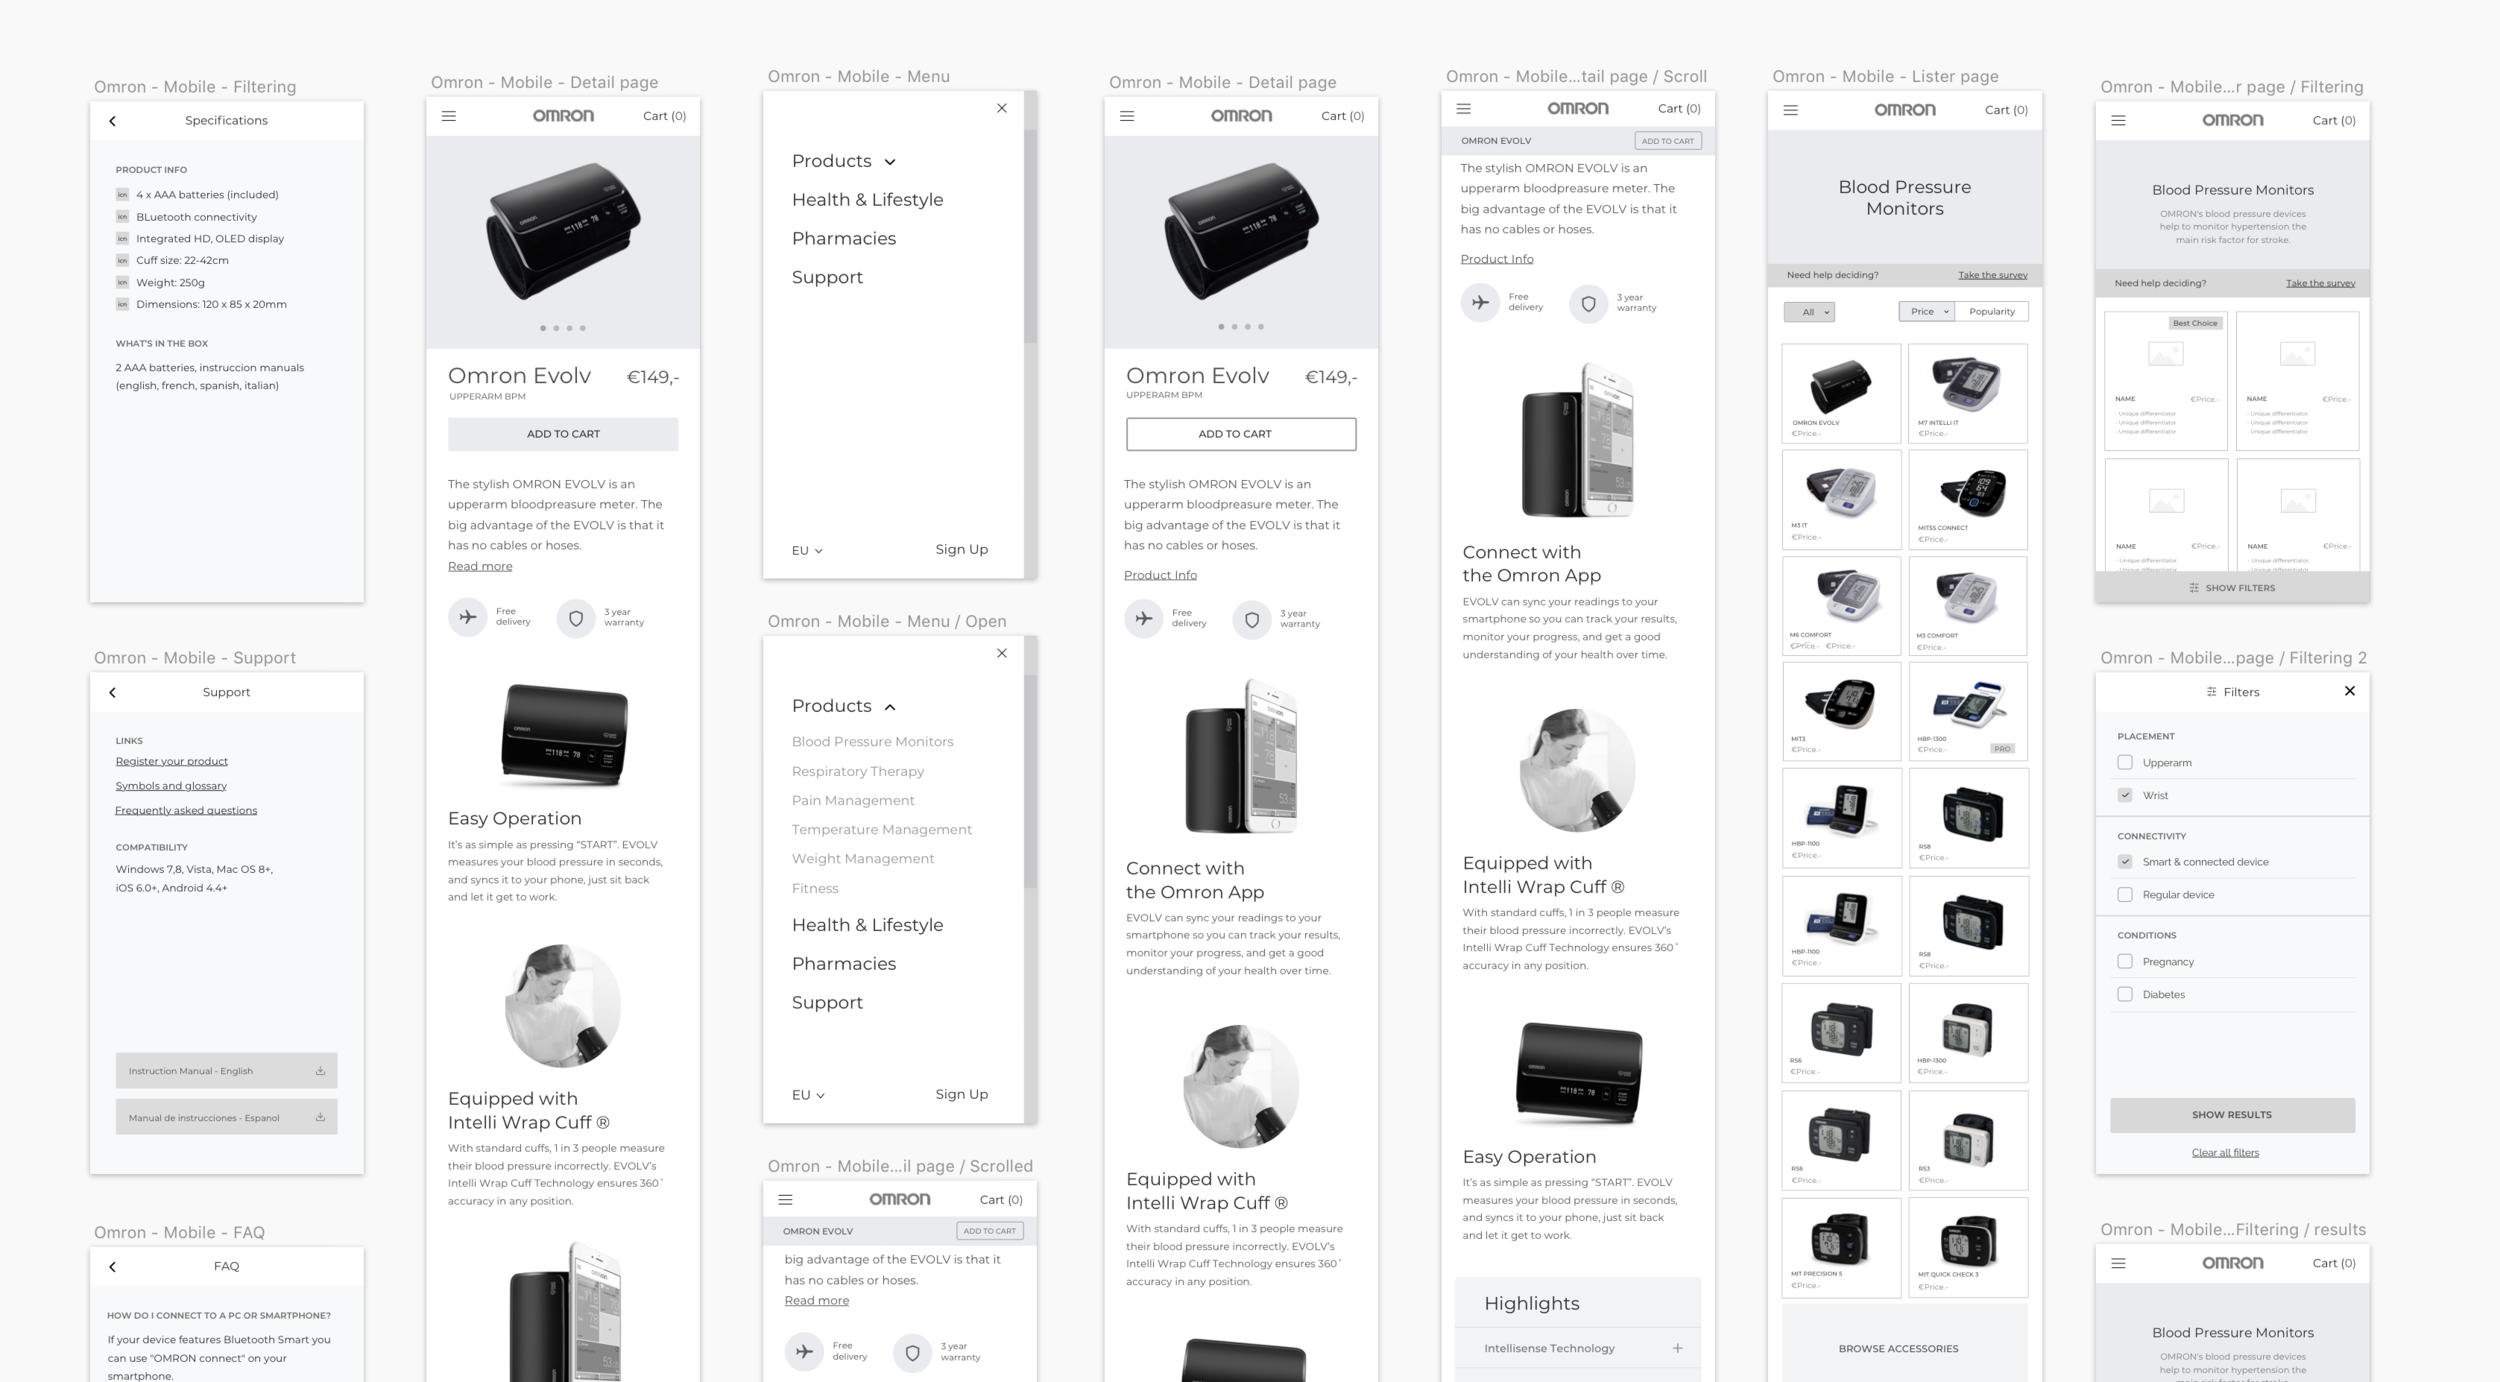Viewport: 2500px width, 1382px height.
Task: Open hamburger menu in Detail page / Scroll
Action: (1463, 108)
